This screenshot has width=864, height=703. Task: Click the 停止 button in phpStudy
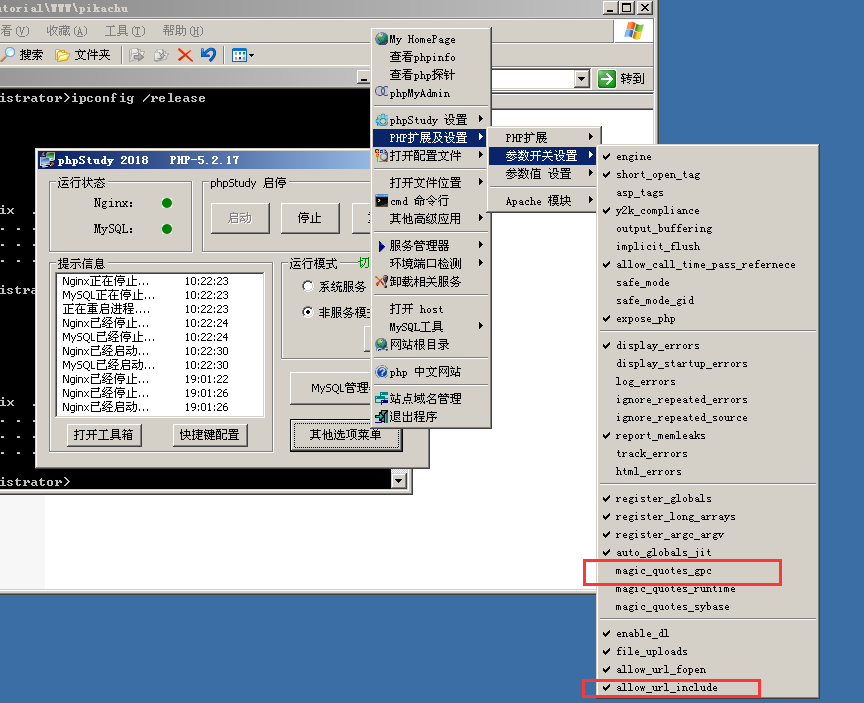point(309,218)
